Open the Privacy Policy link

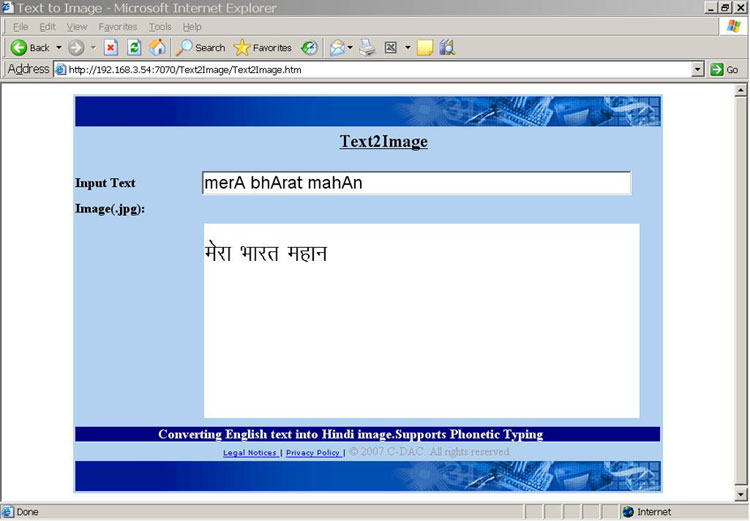tap(312, 453)
